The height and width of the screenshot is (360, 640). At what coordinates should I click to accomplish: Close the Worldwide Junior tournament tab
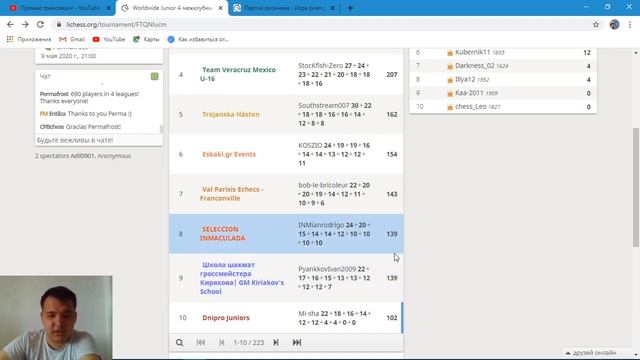click(x=221, y=8)
